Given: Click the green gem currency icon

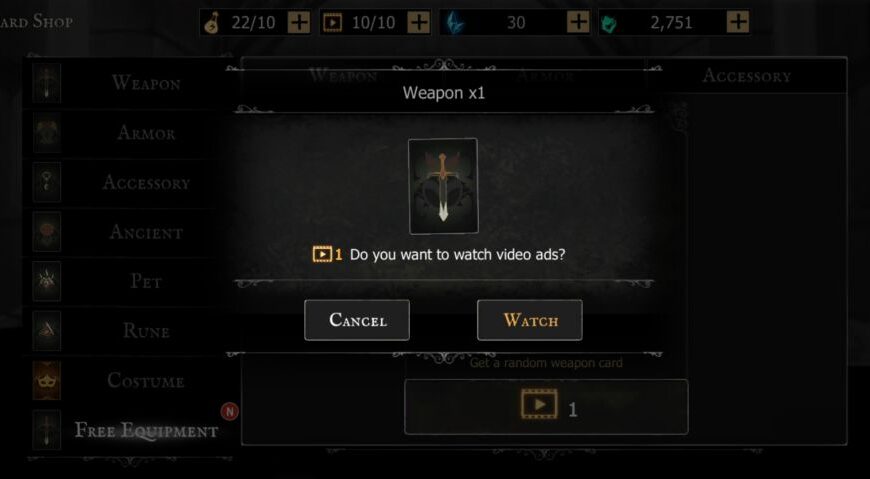Looking at the screenshot, I should coord(610,23).
